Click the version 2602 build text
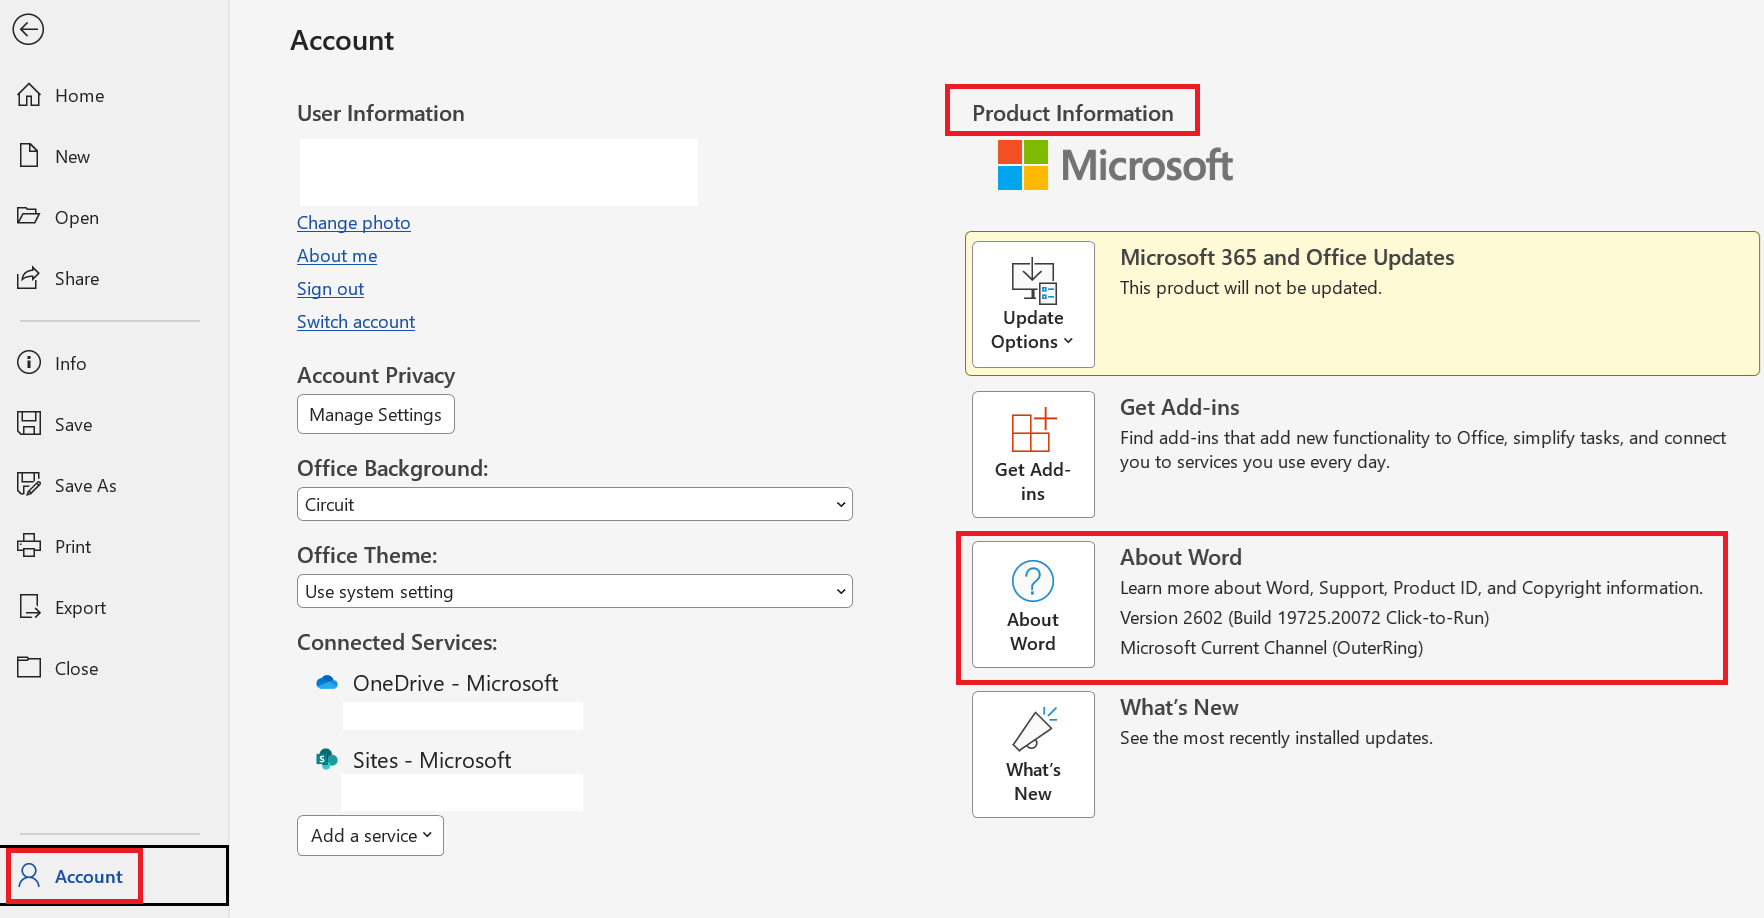 1305,618
